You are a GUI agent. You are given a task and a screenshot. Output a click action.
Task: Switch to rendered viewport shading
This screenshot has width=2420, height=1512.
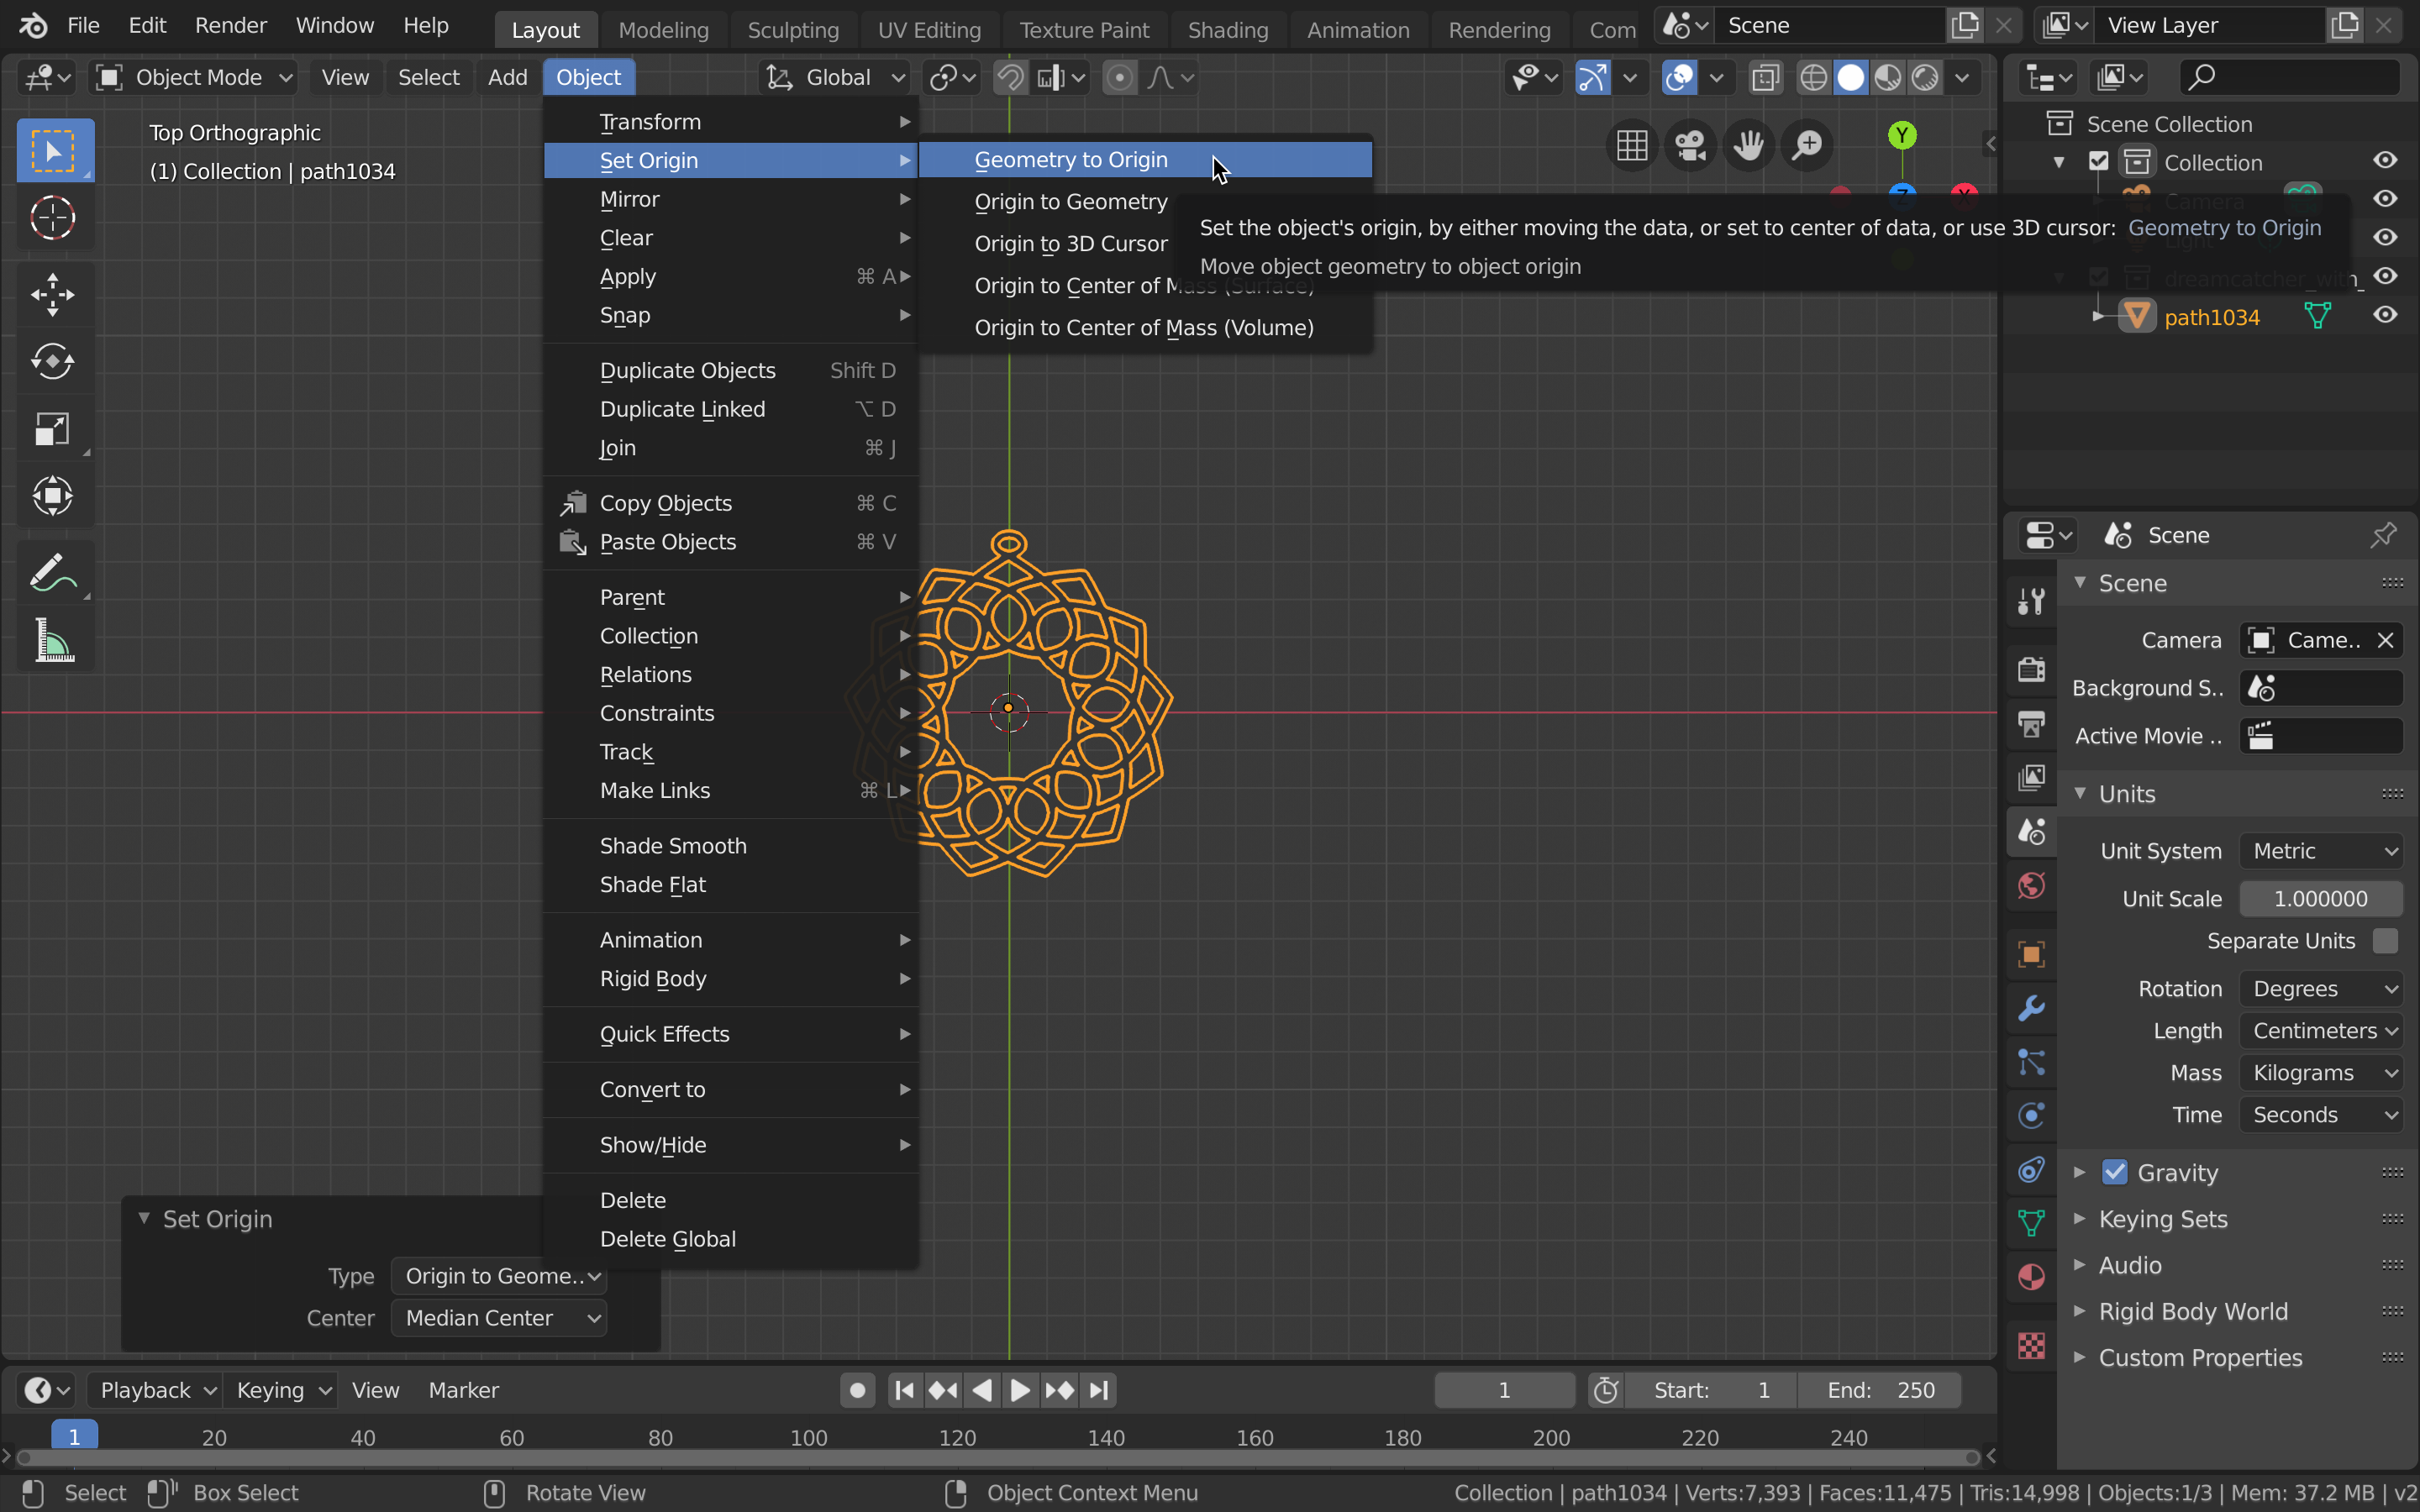[x=1925, y=77]
